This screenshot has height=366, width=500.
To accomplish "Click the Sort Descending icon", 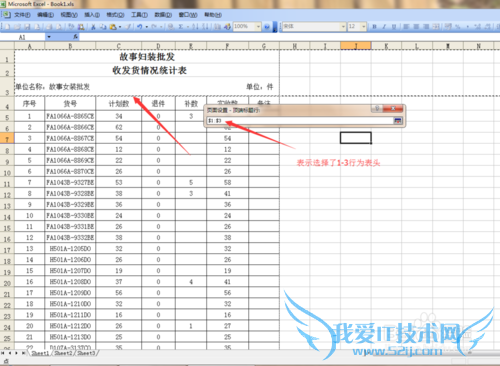I will coord(205,27).
